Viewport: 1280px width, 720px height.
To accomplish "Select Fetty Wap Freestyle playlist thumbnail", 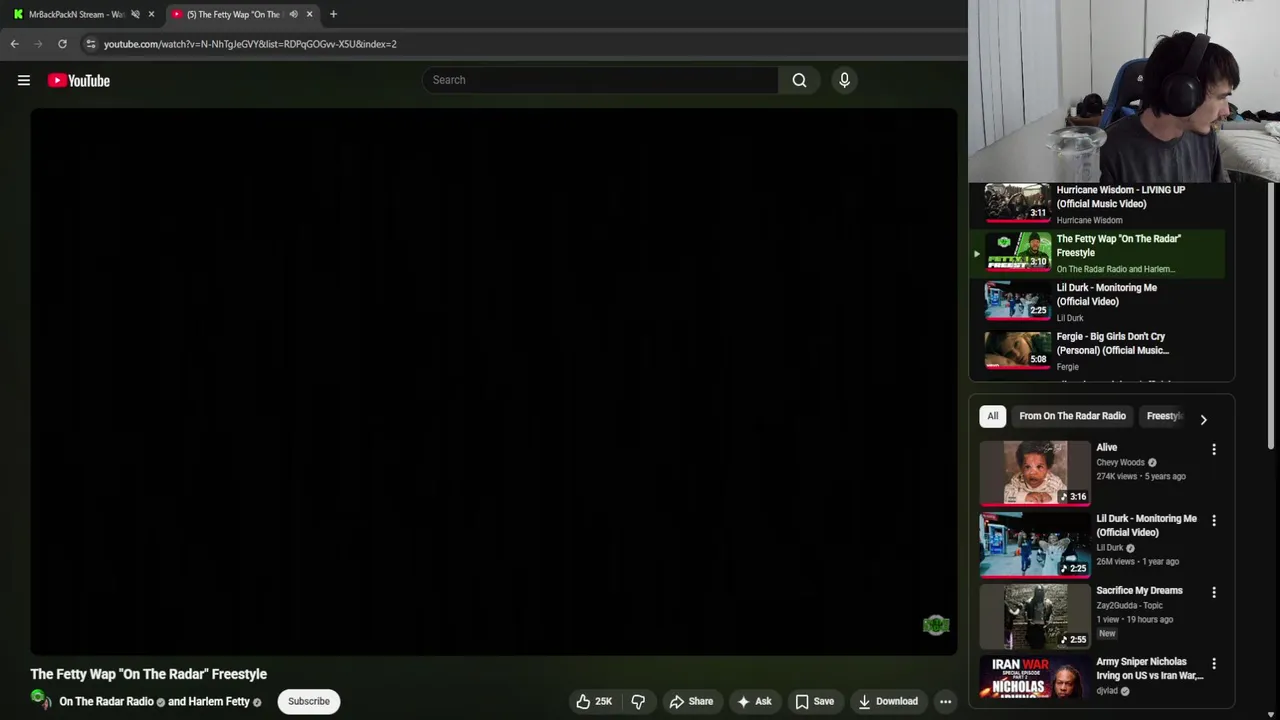I will click(x=1018, y=252).
